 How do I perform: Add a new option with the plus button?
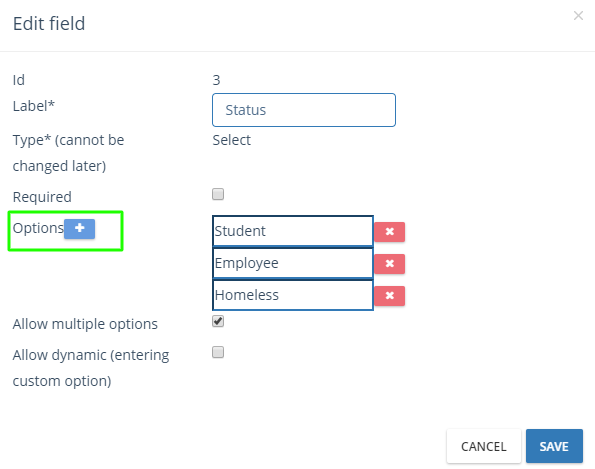tap(79, 229)
